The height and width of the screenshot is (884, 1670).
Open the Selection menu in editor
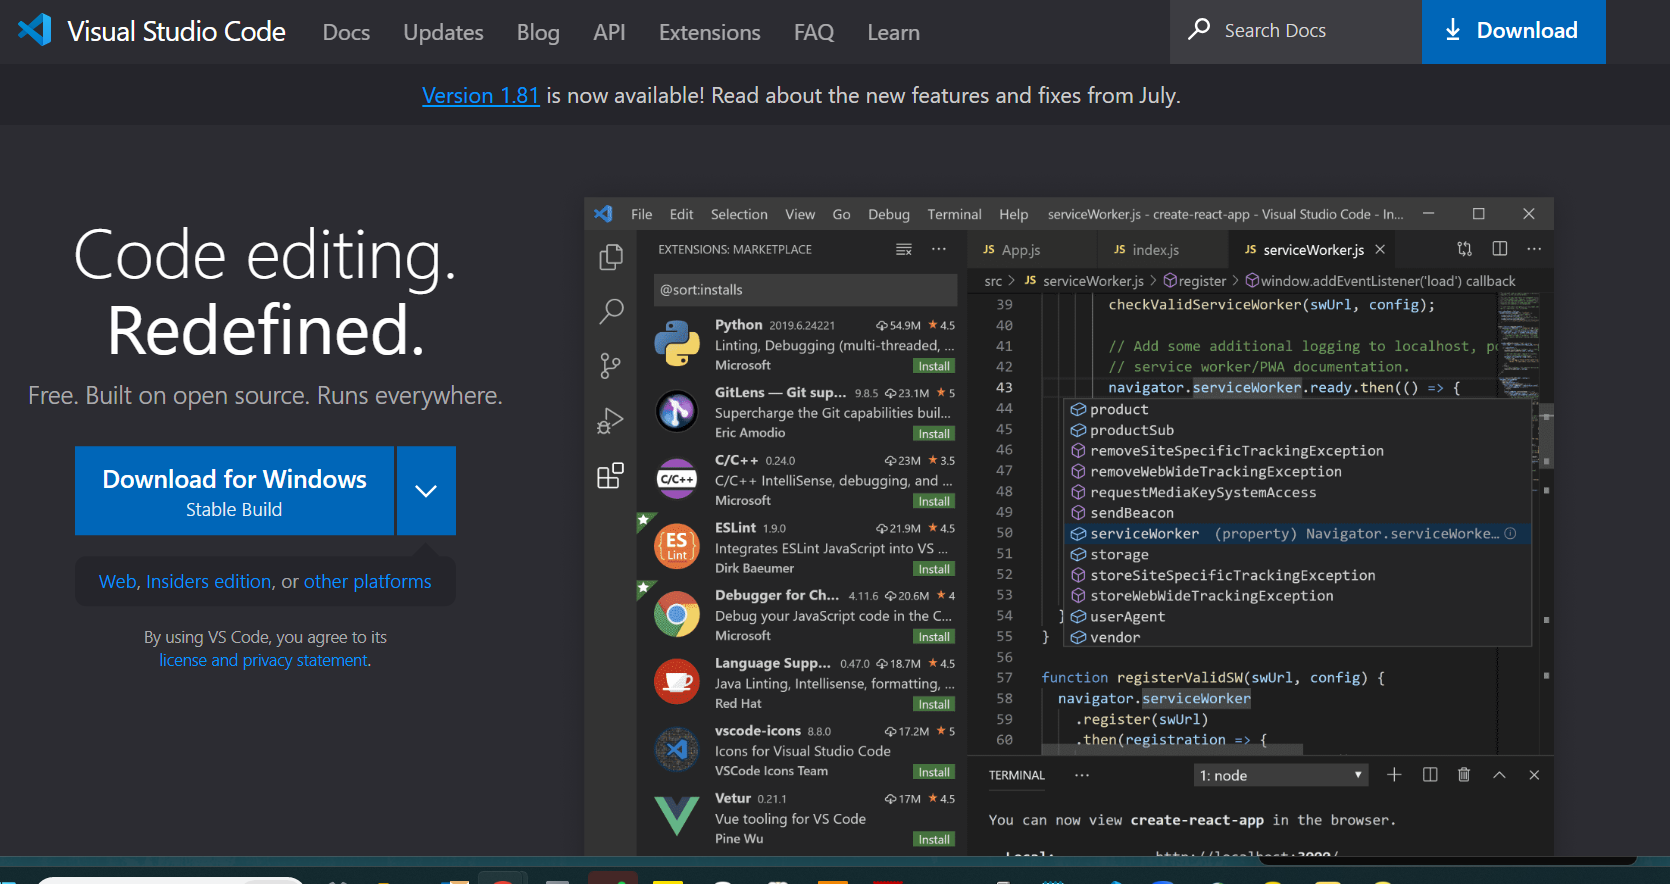click(739, 214)
